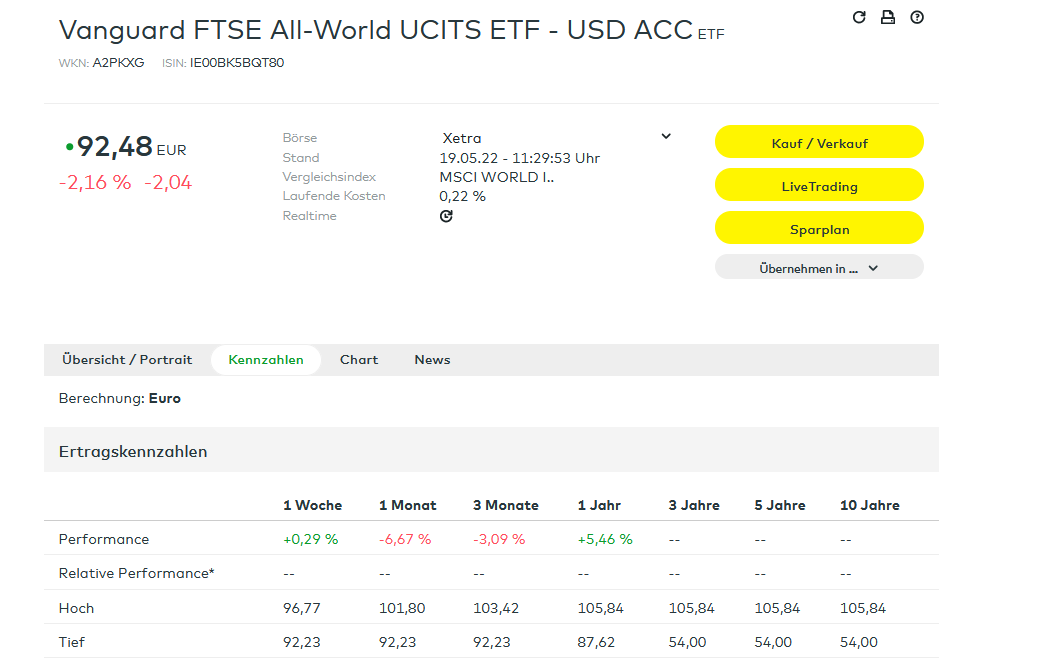Click the refresh icon at top right
This screenshot has width=1057, height=667.
(x=859, y=17)
